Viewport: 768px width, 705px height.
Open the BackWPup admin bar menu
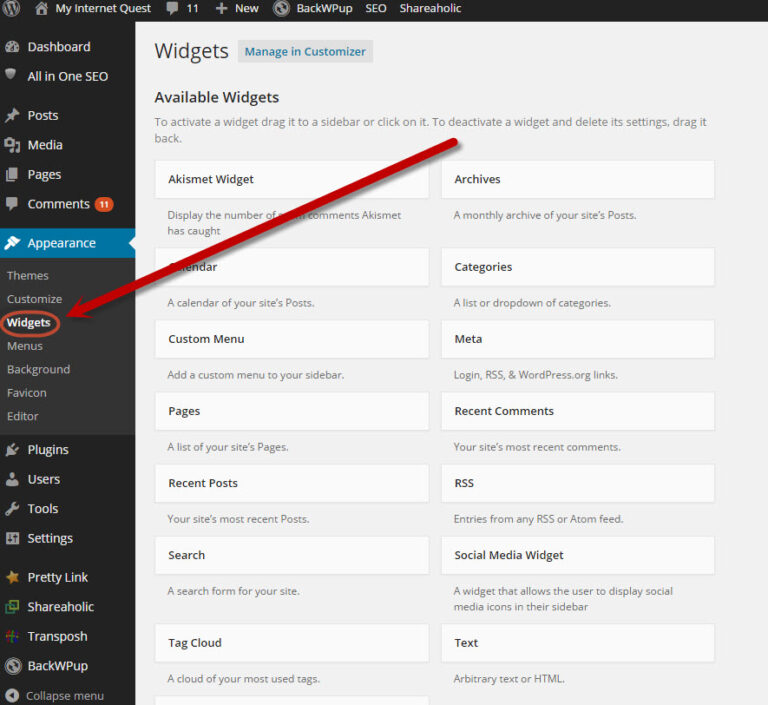(x=324, y=8)
